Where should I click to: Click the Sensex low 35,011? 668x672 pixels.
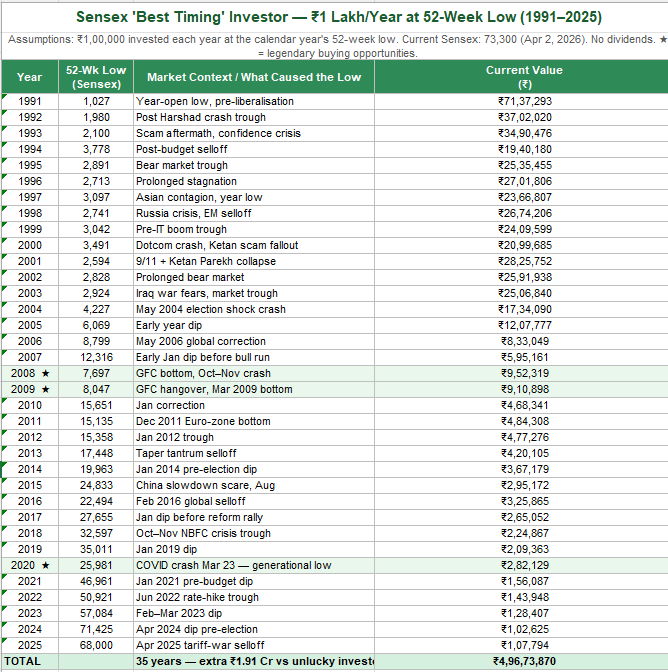96,549
